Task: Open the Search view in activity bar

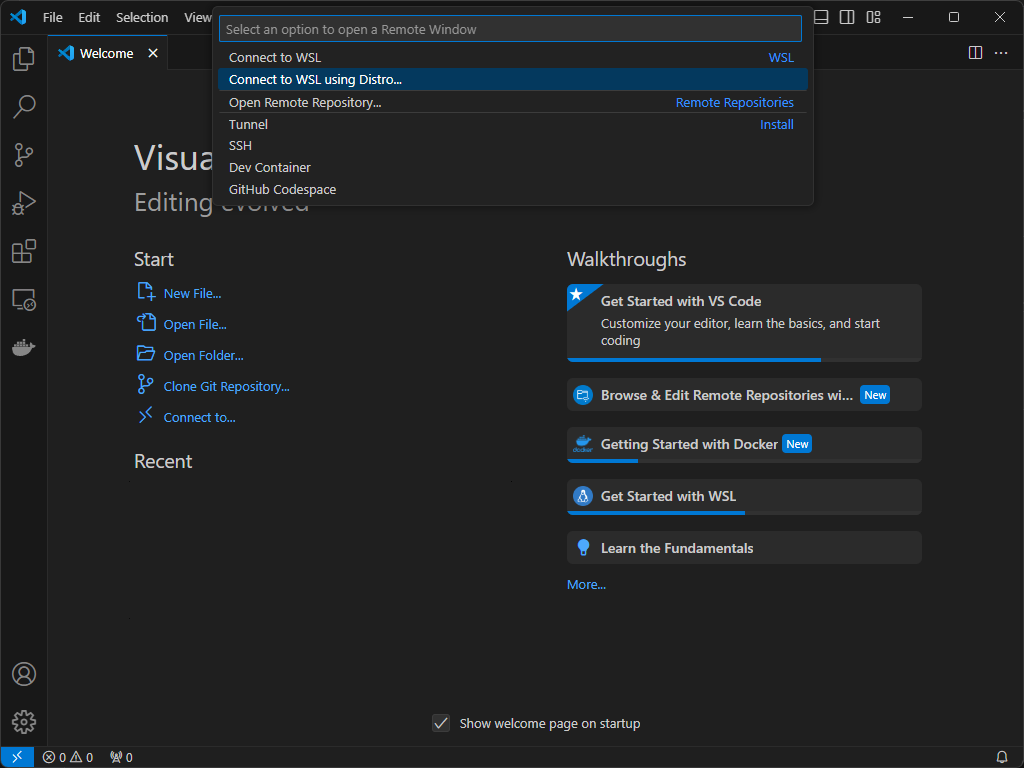Action: (x=24, y=107)
